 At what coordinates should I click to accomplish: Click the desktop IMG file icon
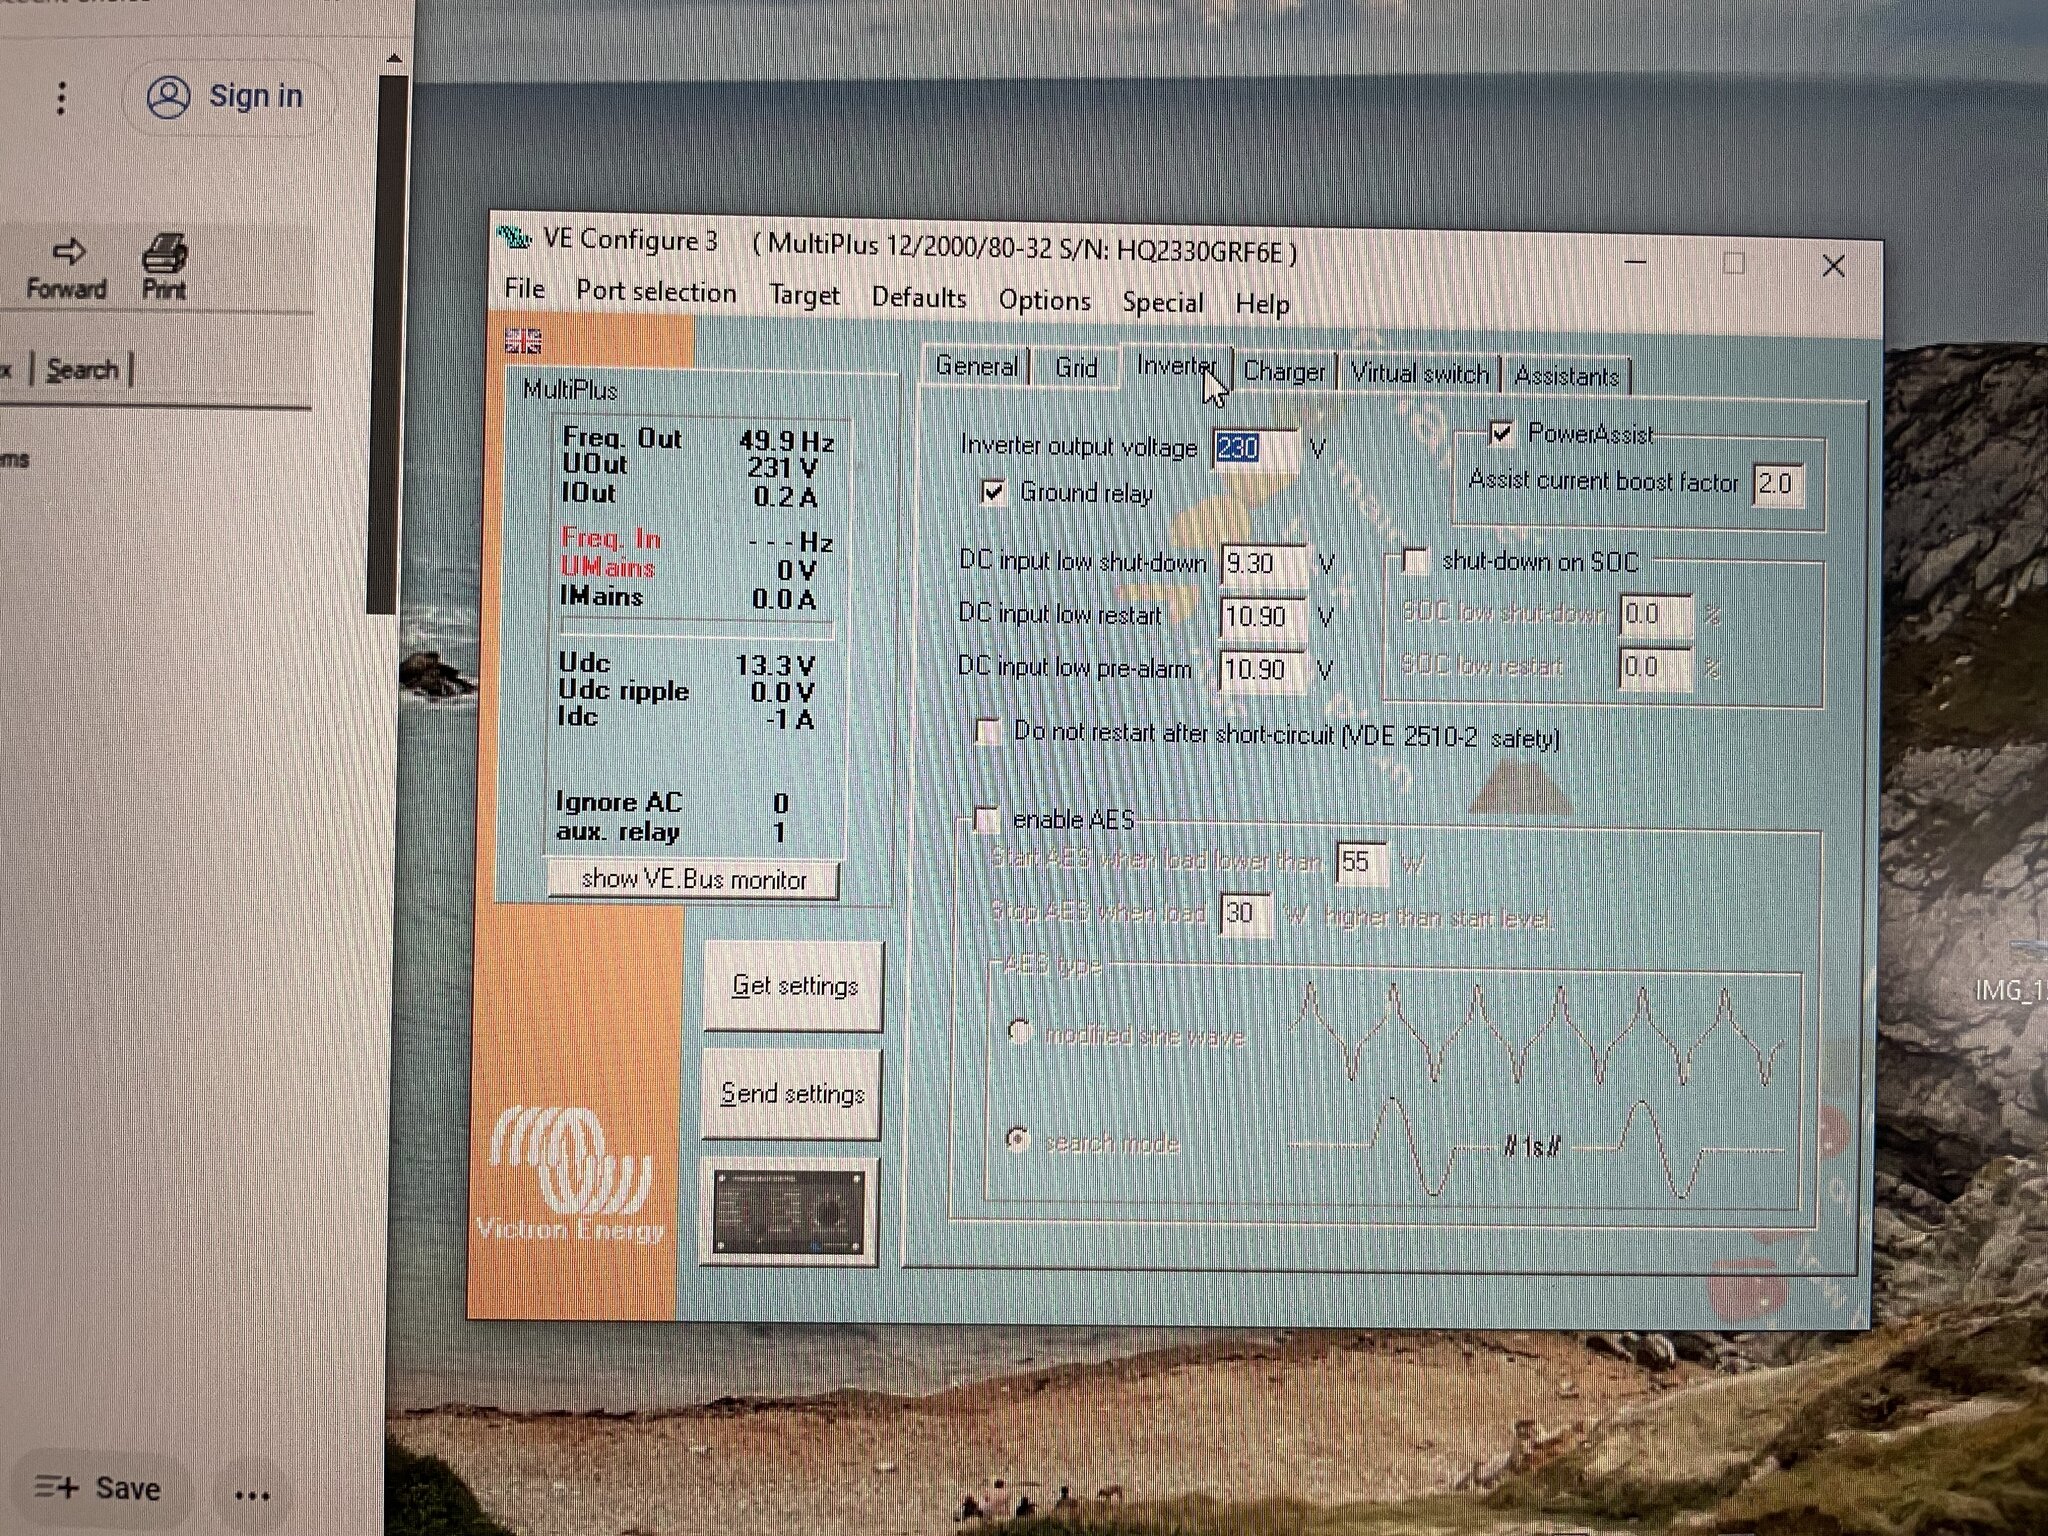tap(2011, 970)
